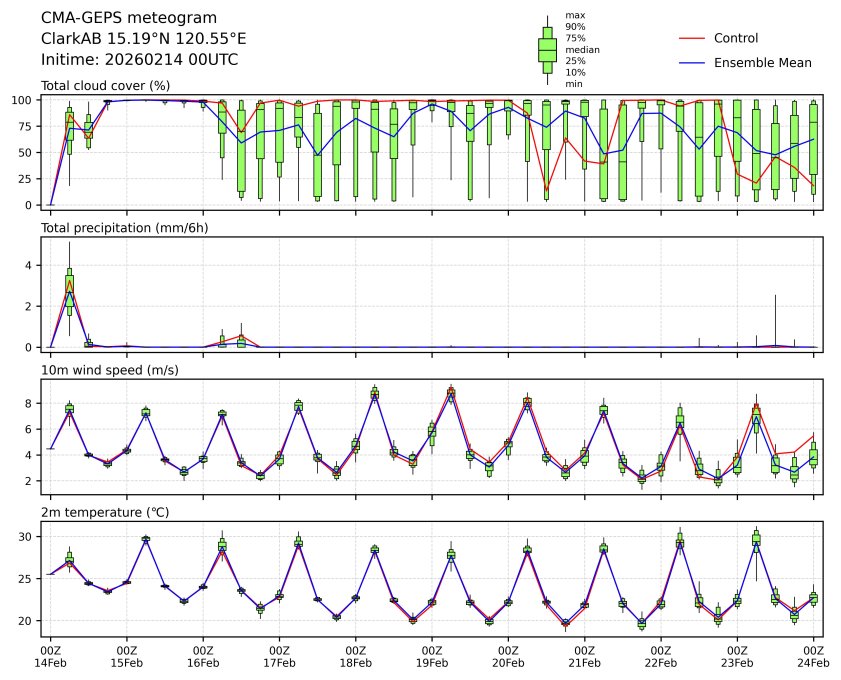Click the "00Z 19Feb" time axis label
The width and height of the screenshot is (841, 680).
click(432, 656)
